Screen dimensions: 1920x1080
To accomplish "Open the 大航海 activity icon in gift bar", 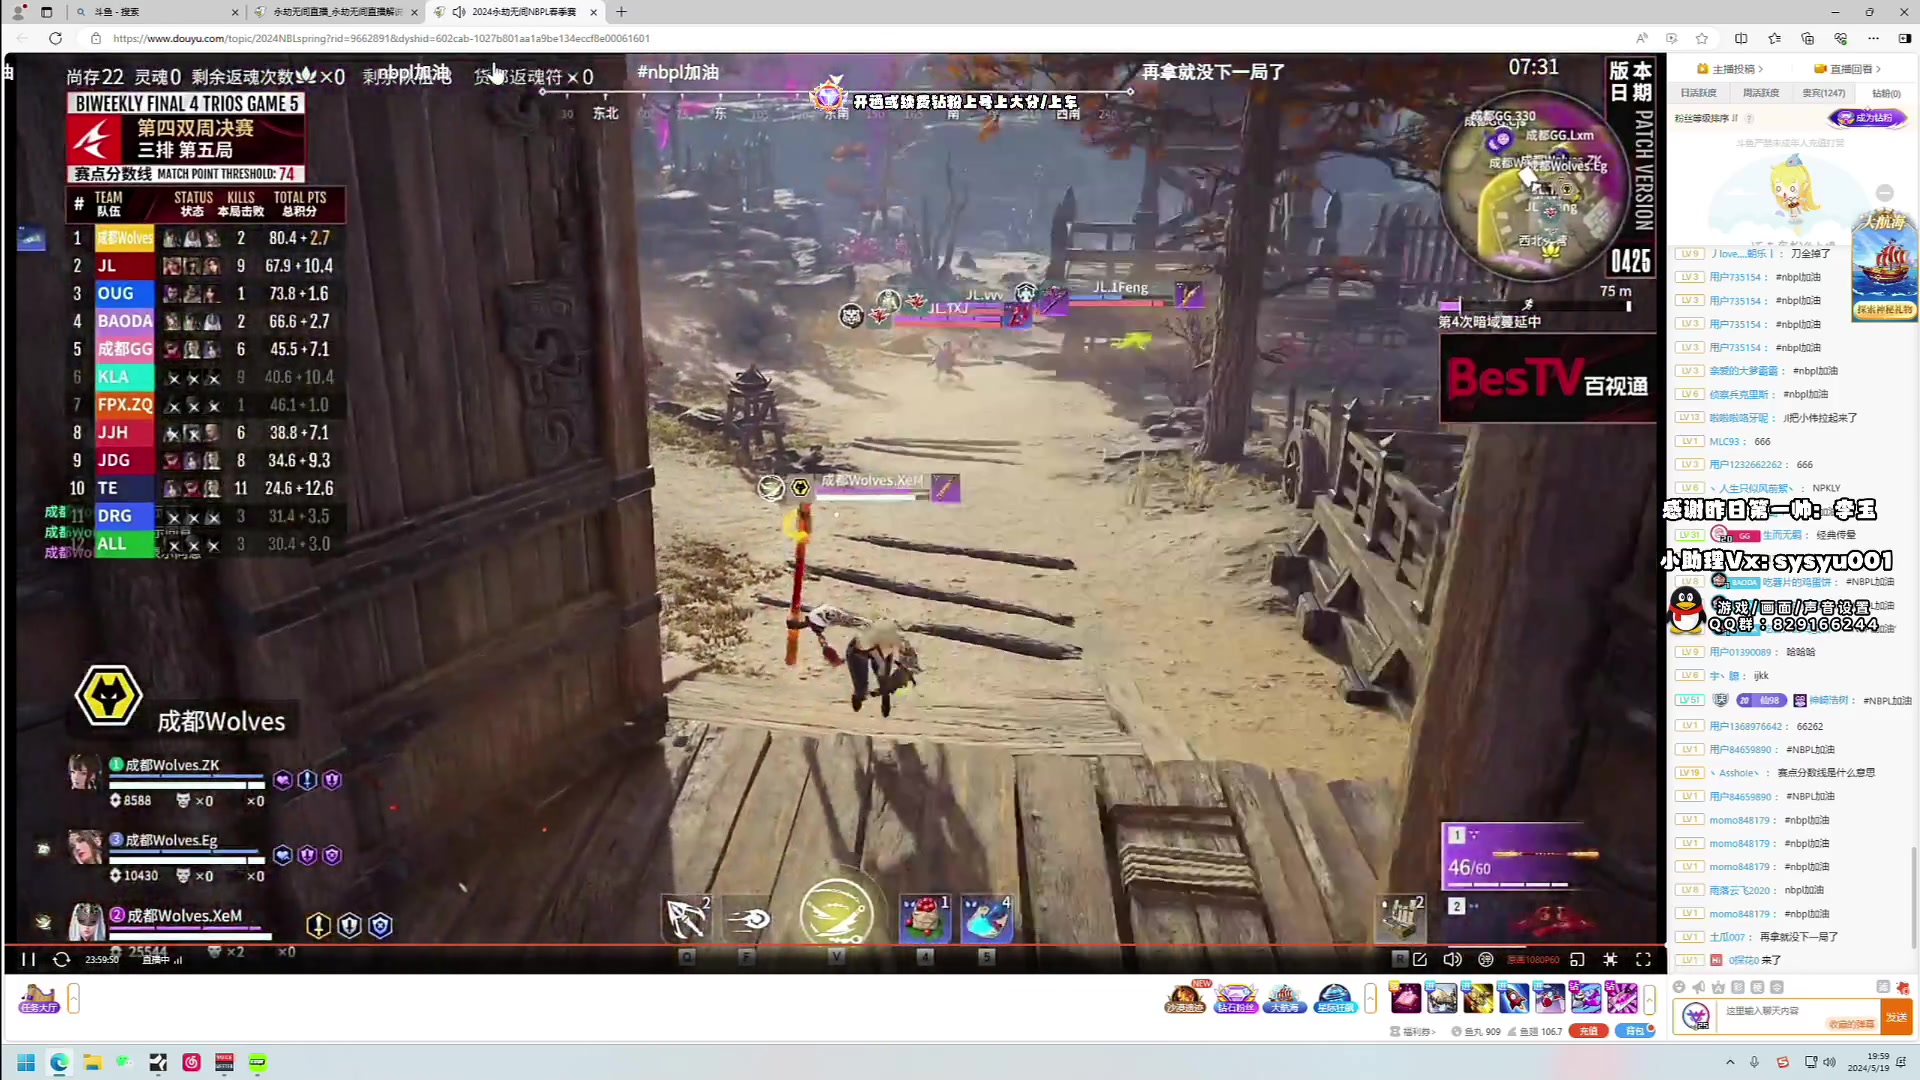I will [1285, 997].
